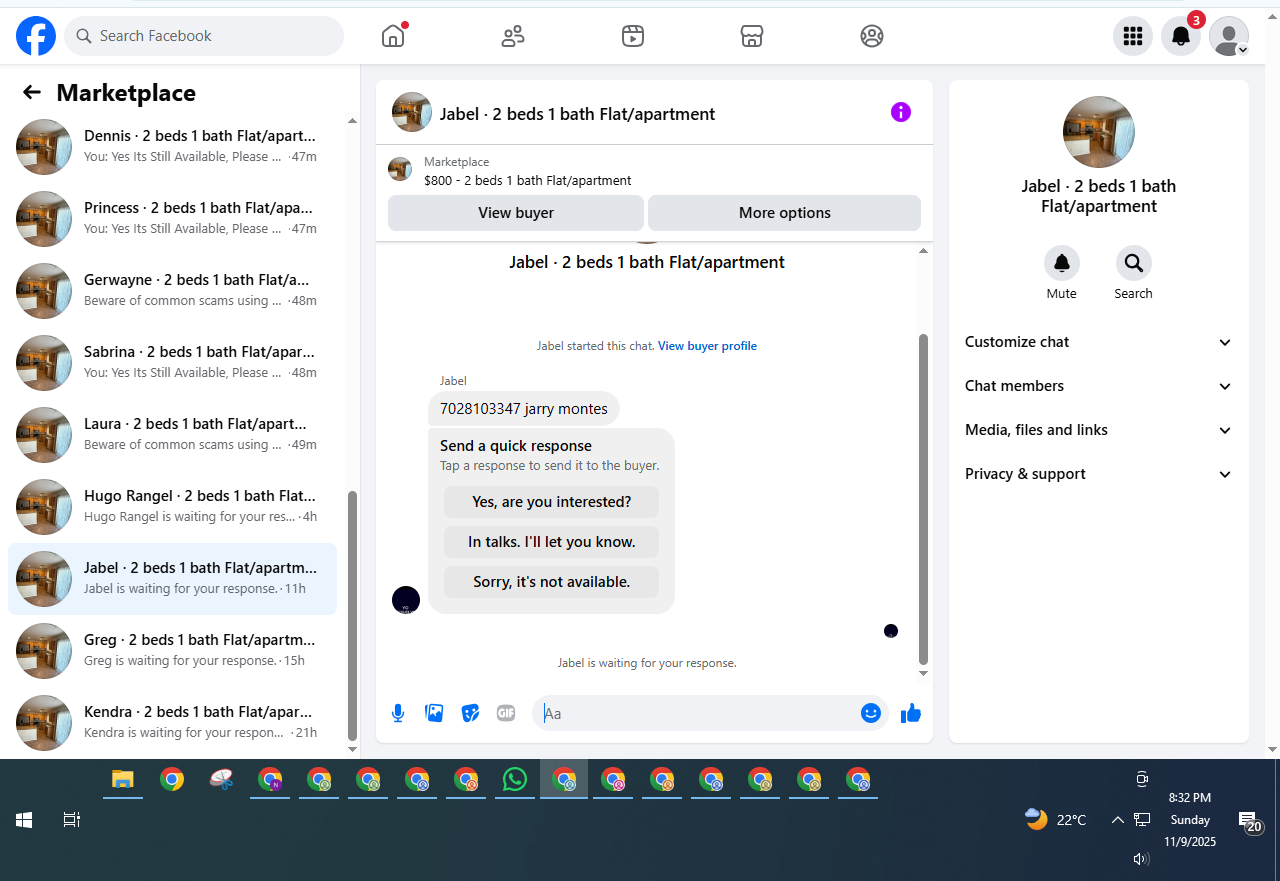
Task: Click the conversation list scrollbar
Action: click(352, 615)
